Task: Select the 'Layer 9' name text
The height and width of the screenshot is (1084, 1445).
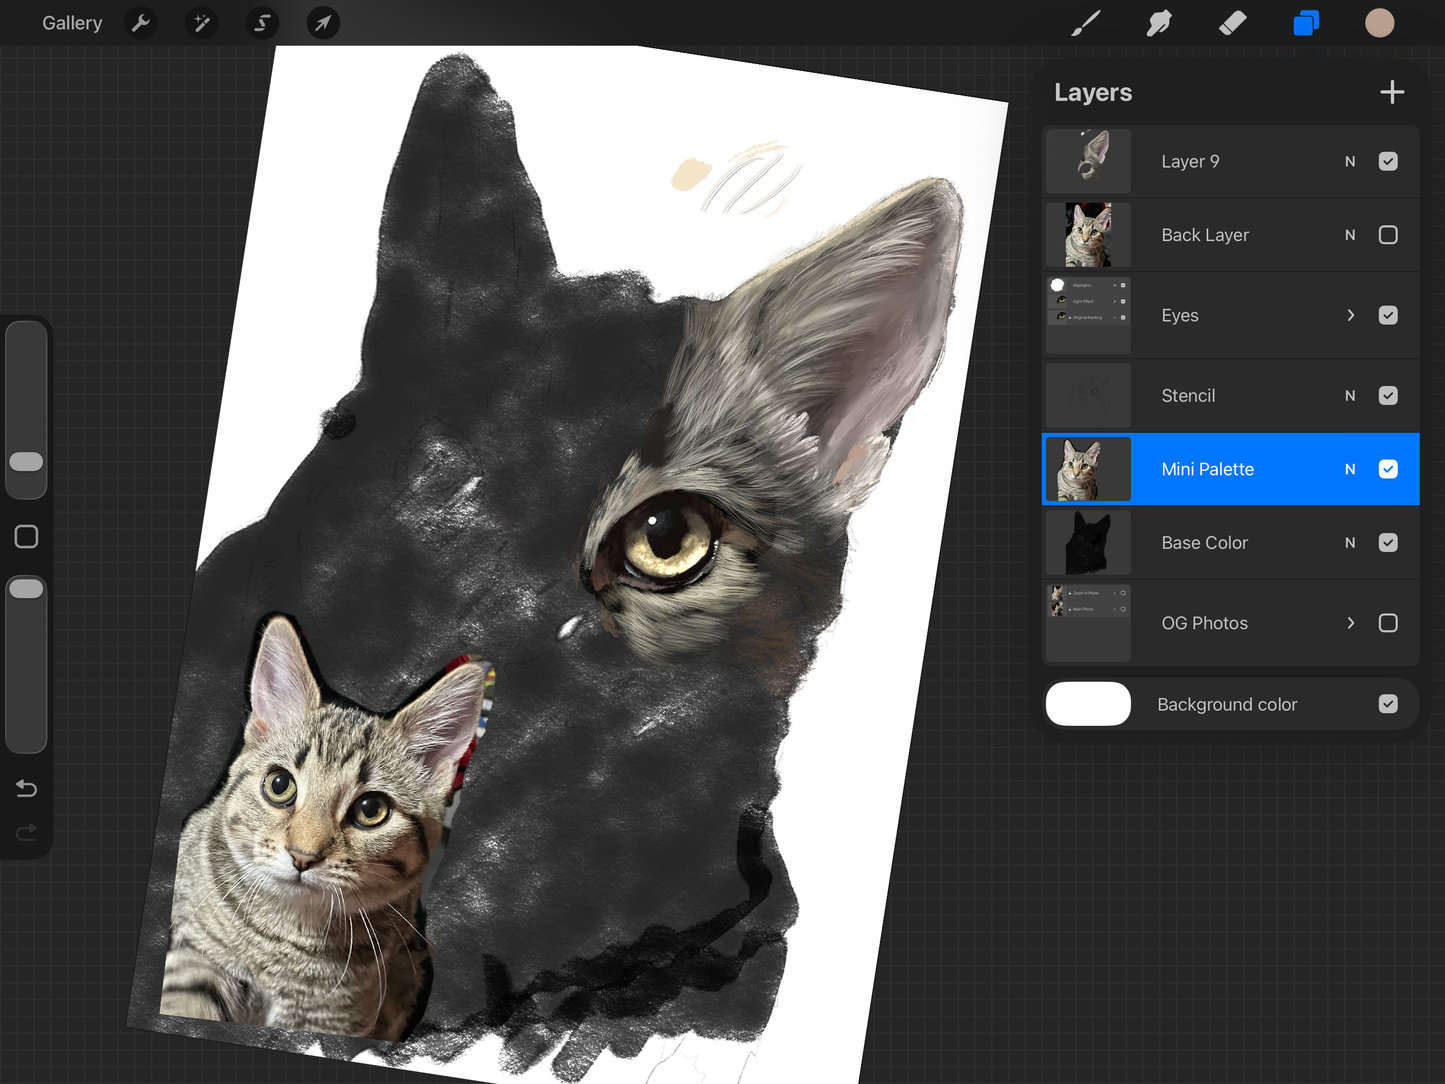Action: click(x=1190, y=161)
